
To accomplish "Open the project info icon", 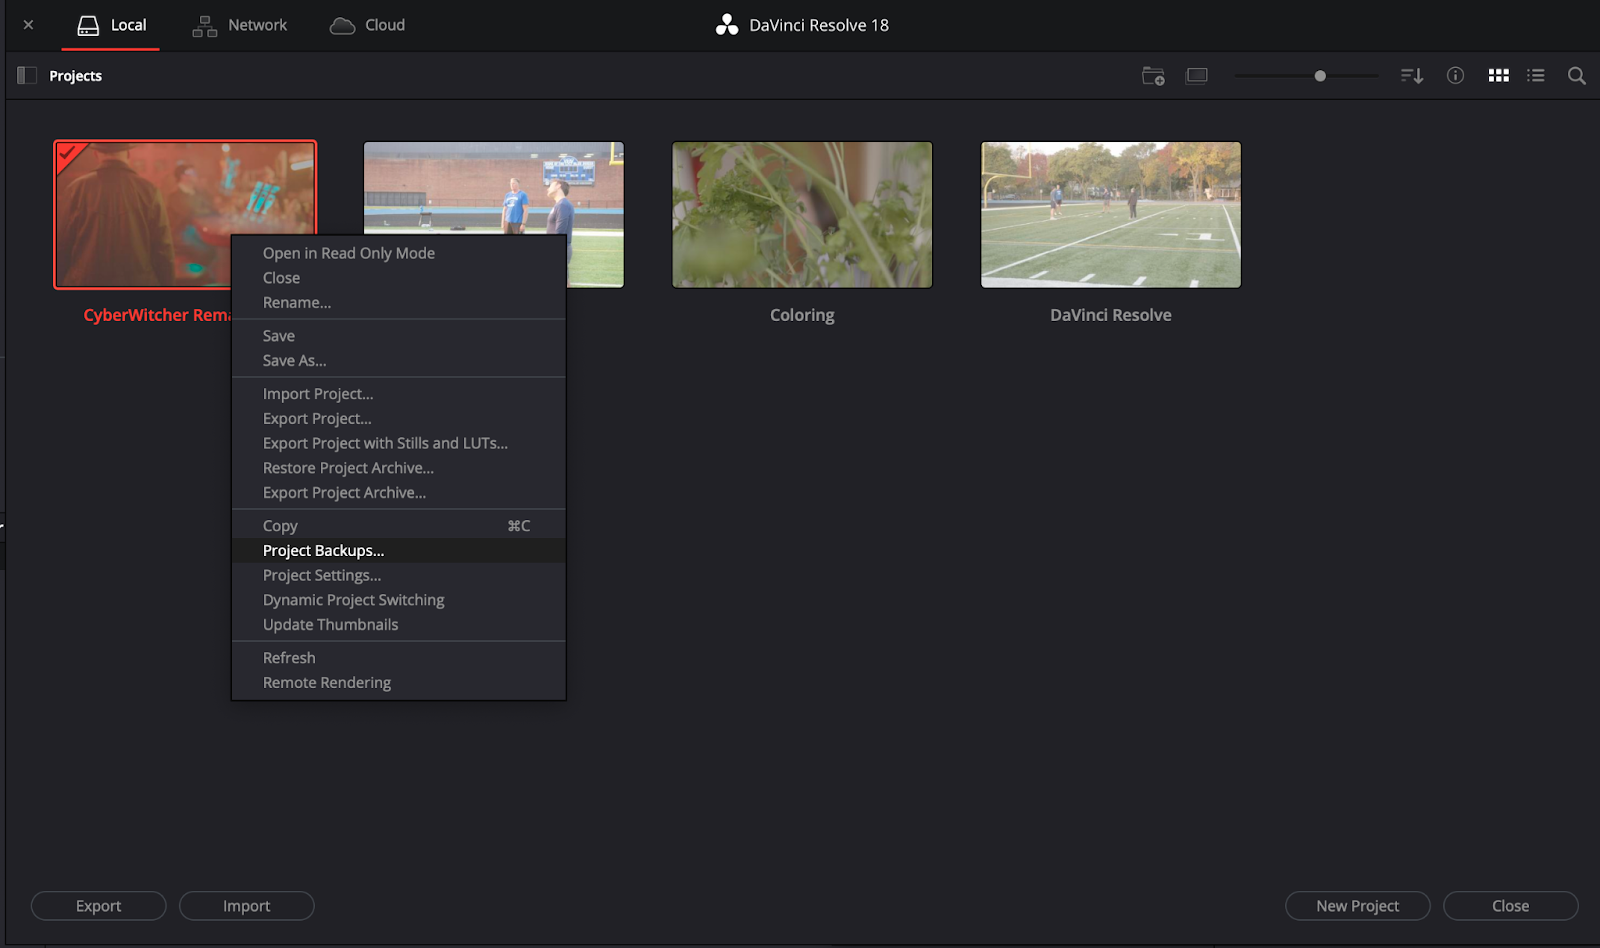I will click(x=1455, y=75).
